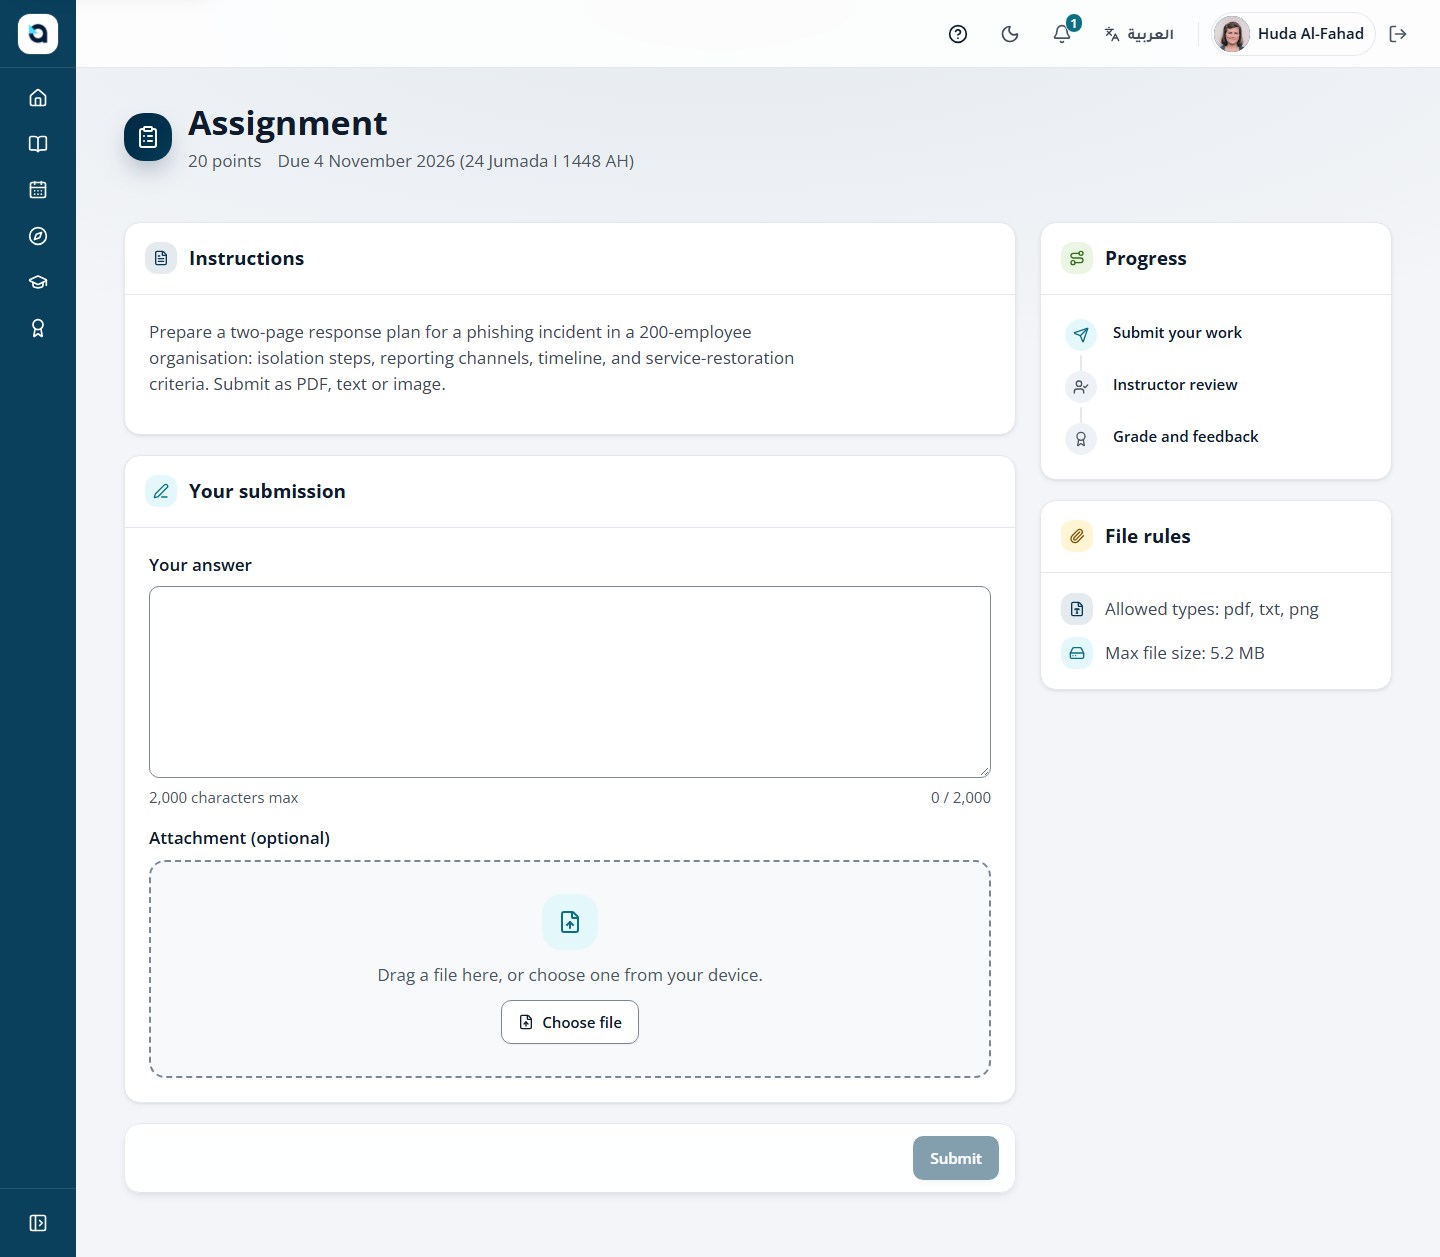Click the app logo in top-left corner
The width and height of the screenshot is (1440, 1257).
coord(38,34)
